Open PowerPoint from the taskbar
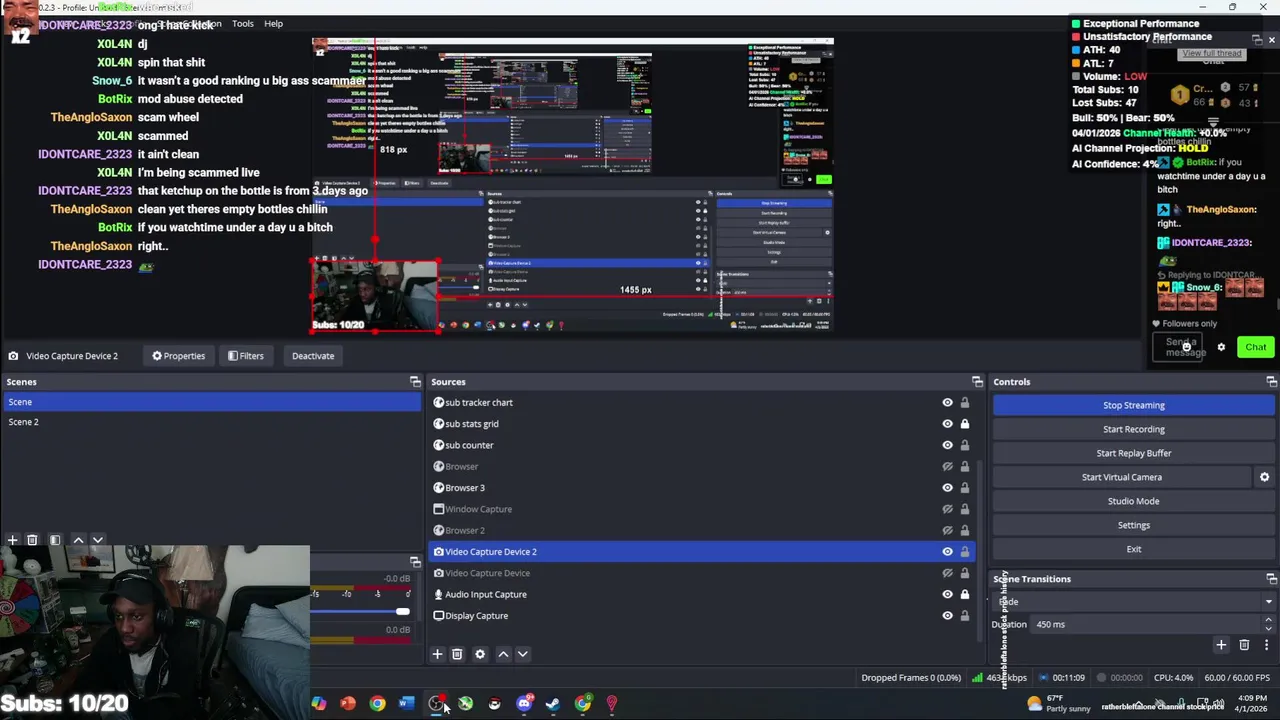This screenshot has width=1280, height=720. (348, 704)
